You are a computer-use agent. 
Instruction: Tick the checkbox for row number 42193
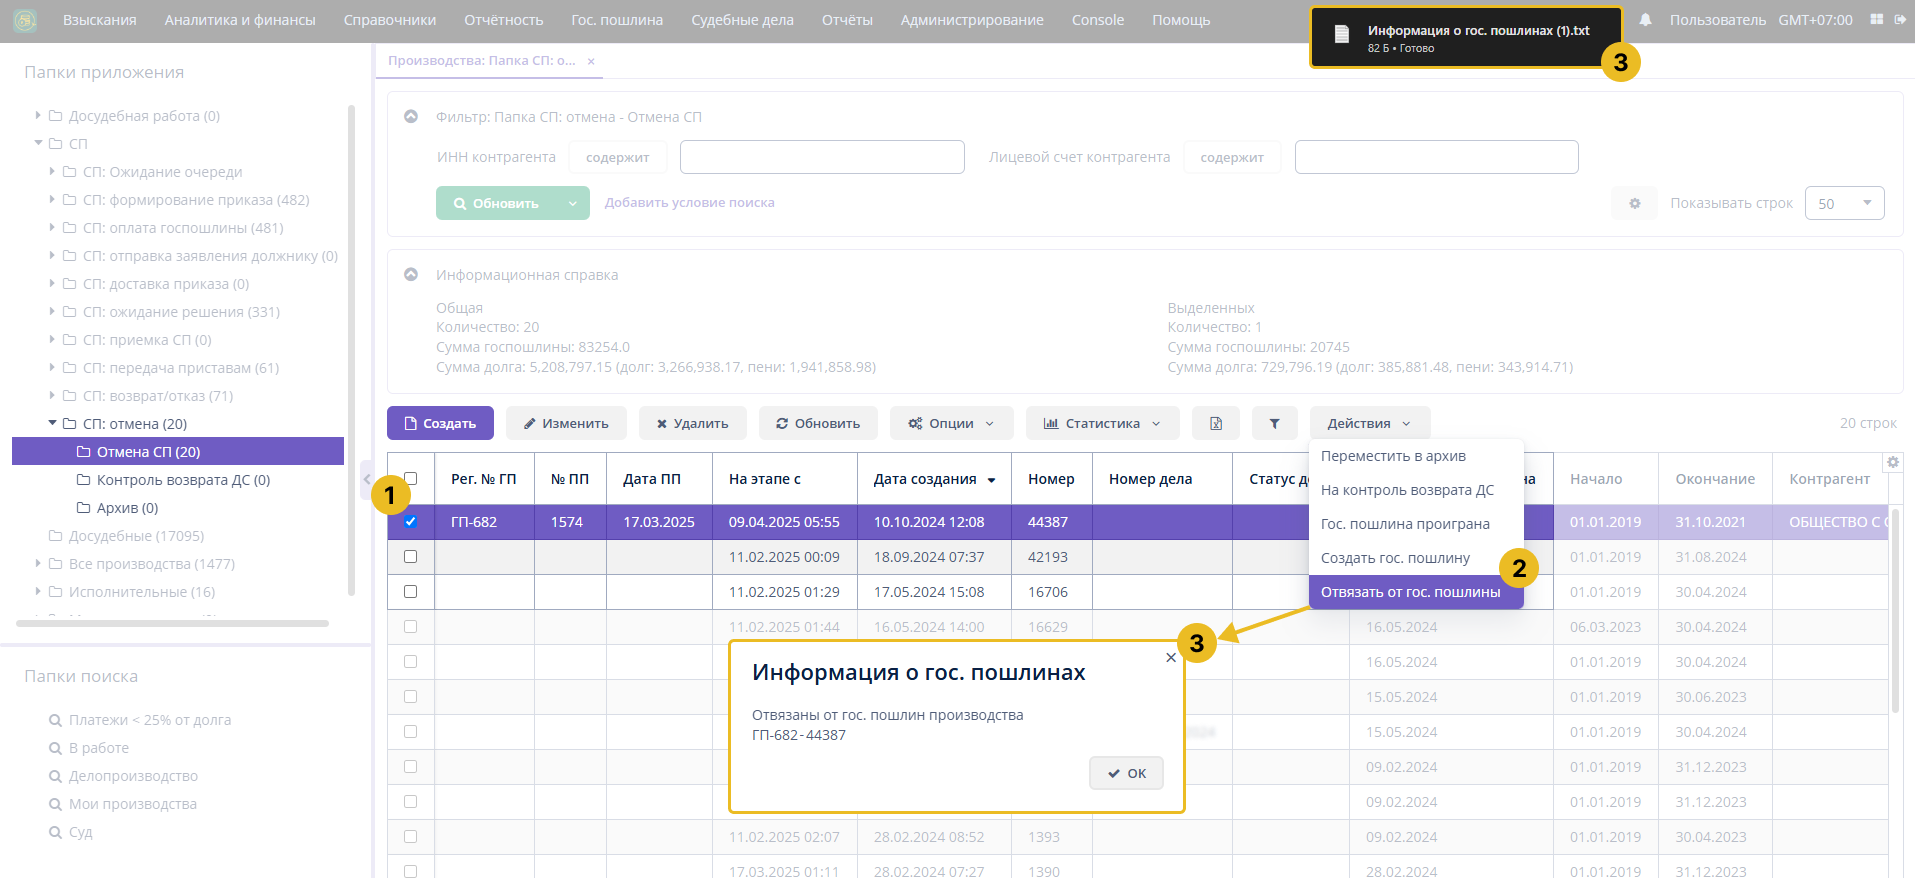(x=410, y=557)
